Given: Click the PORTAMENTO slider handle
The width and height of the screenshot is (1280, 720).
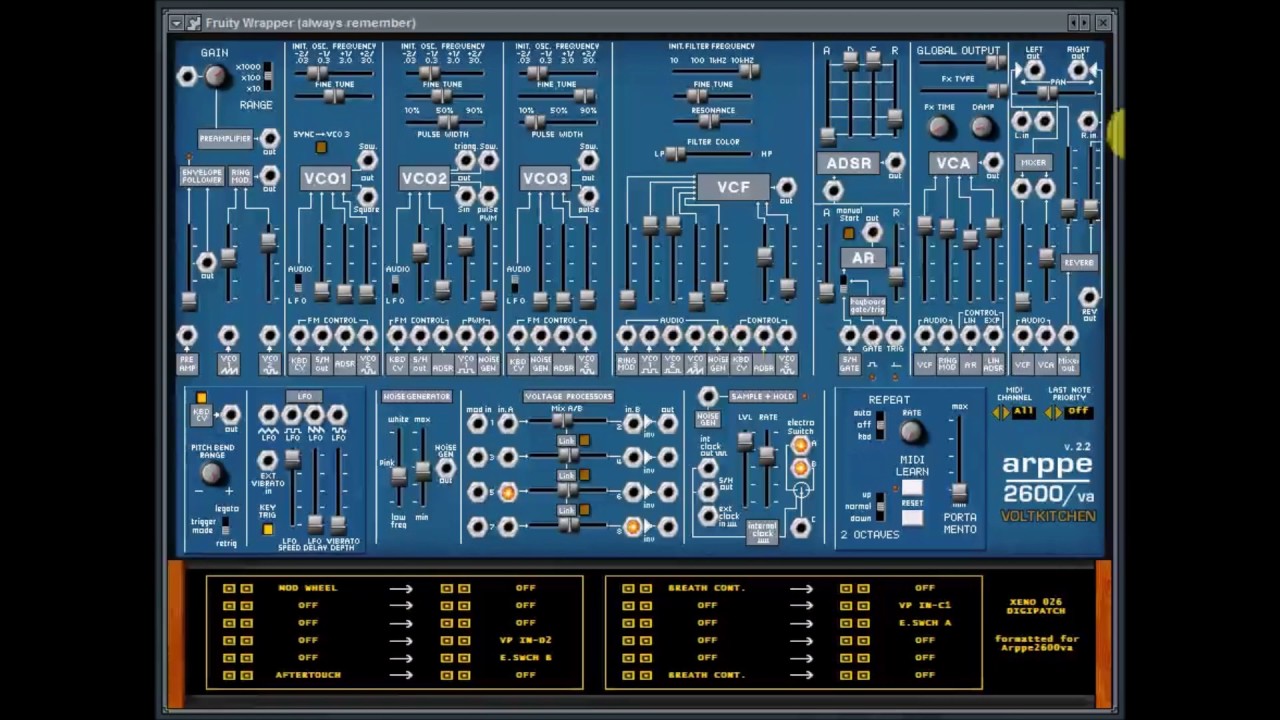Looking at the screenshot, I should 960,493.
